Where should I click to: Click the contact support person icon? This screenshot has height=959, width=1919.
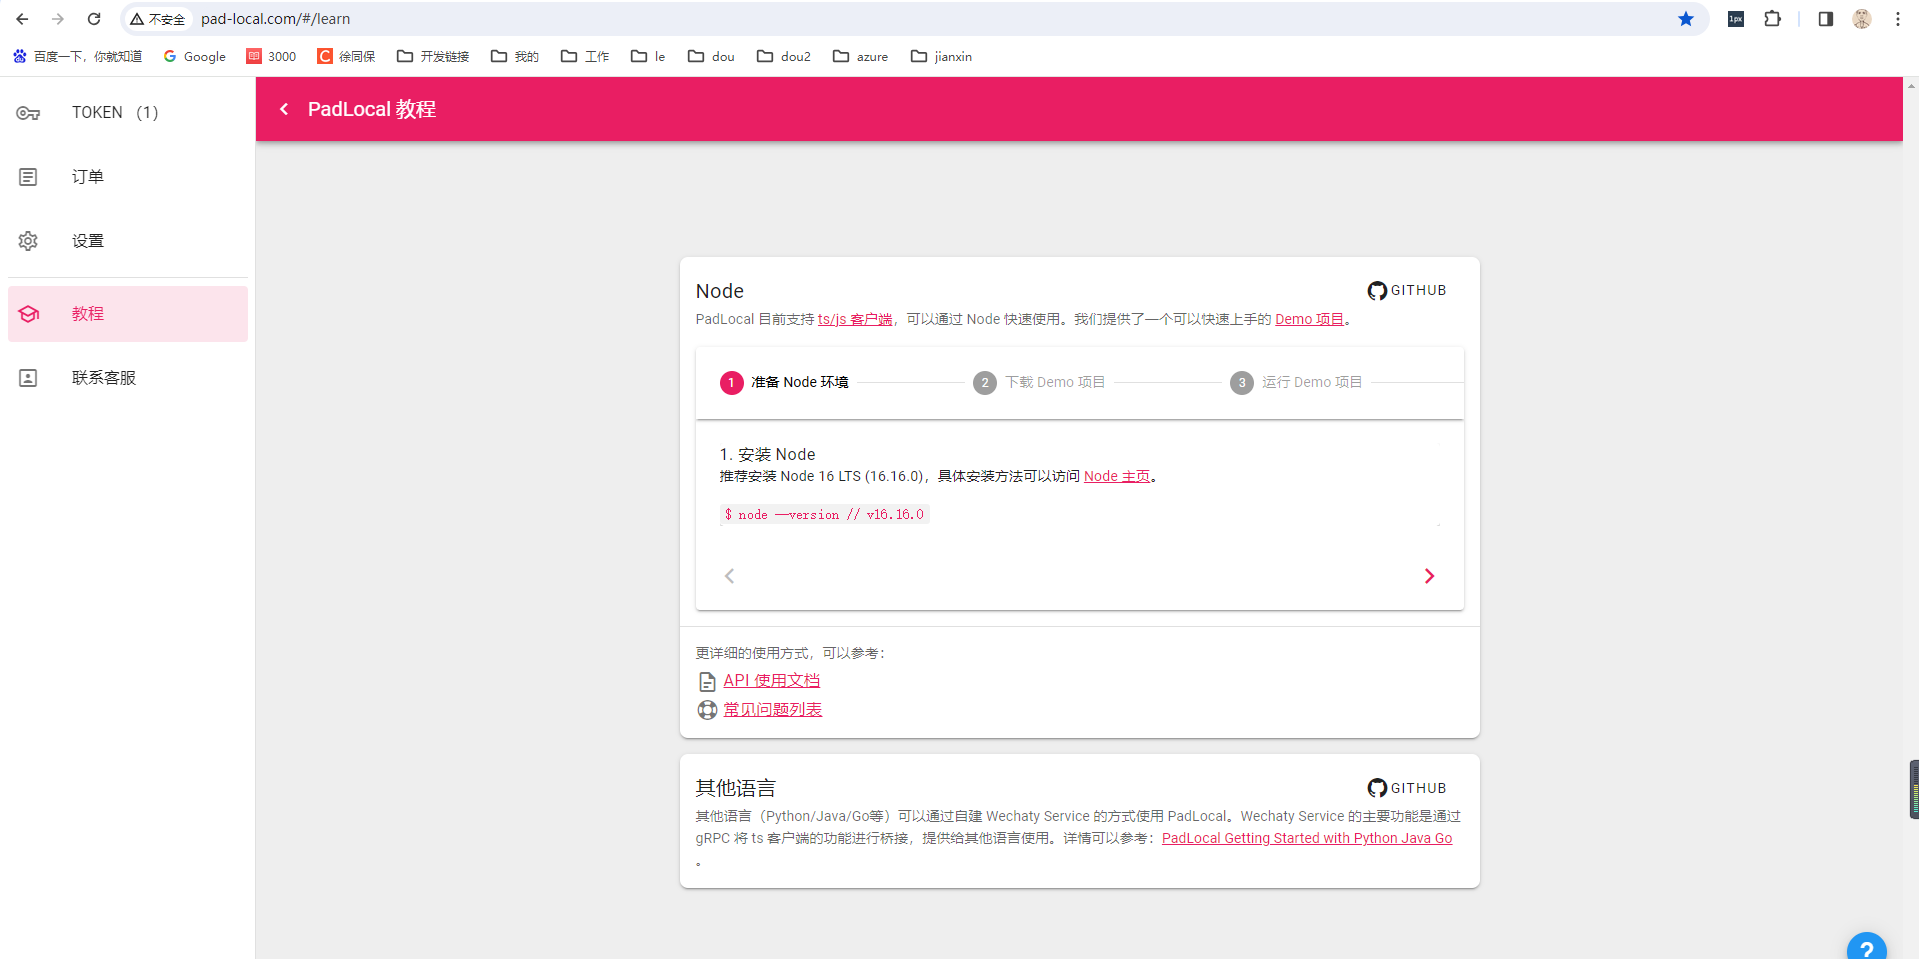28,378
